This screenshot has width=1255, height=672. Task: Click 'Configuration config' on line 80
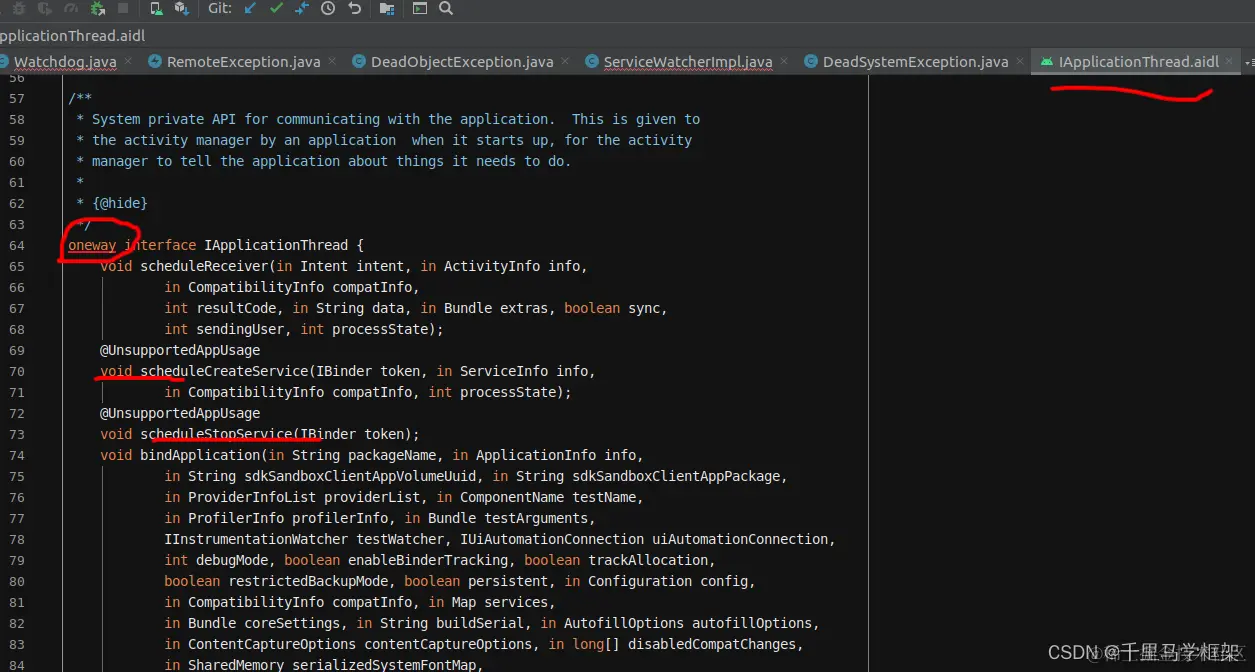coord(668,581)
